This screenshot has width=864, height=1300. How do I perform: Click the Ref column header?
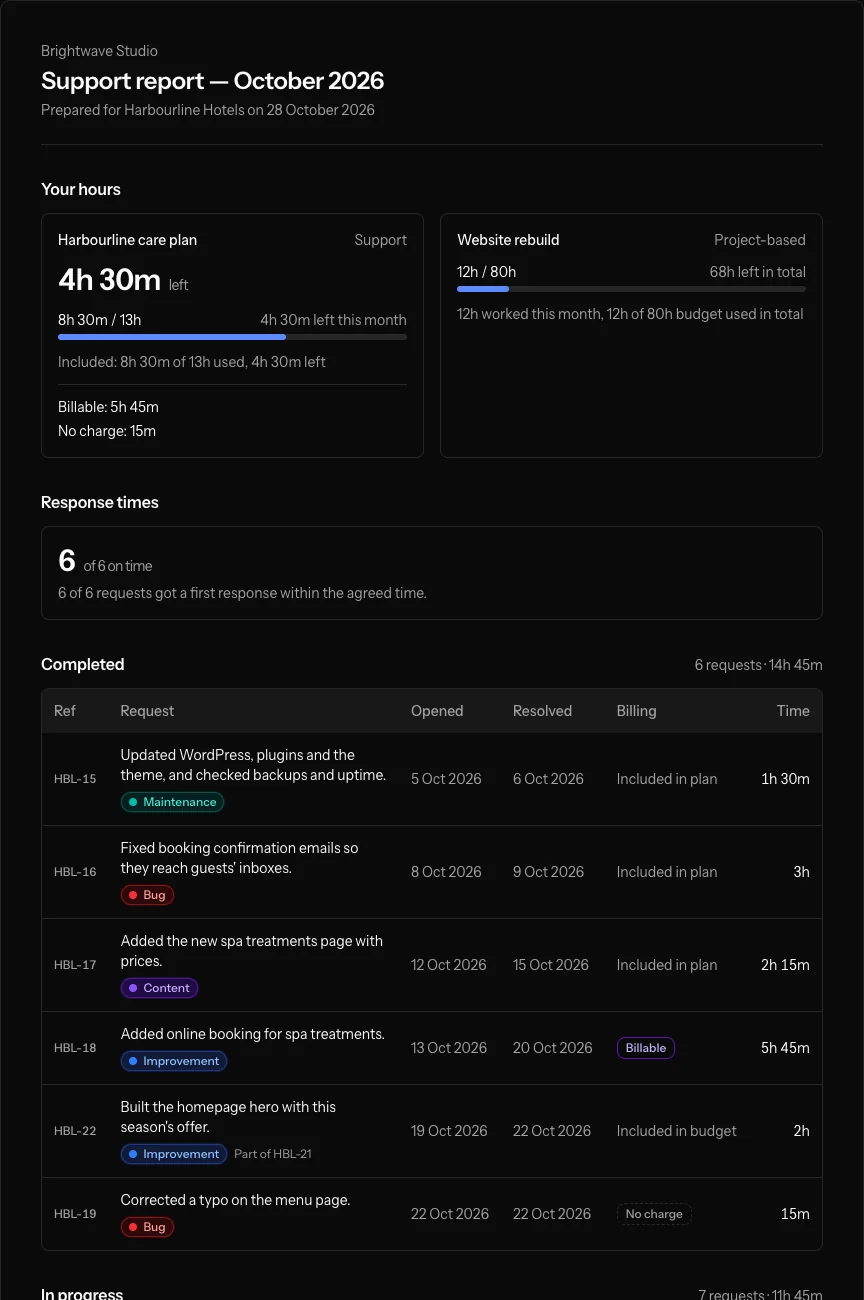pyautogui.click(x=65, y=711)
